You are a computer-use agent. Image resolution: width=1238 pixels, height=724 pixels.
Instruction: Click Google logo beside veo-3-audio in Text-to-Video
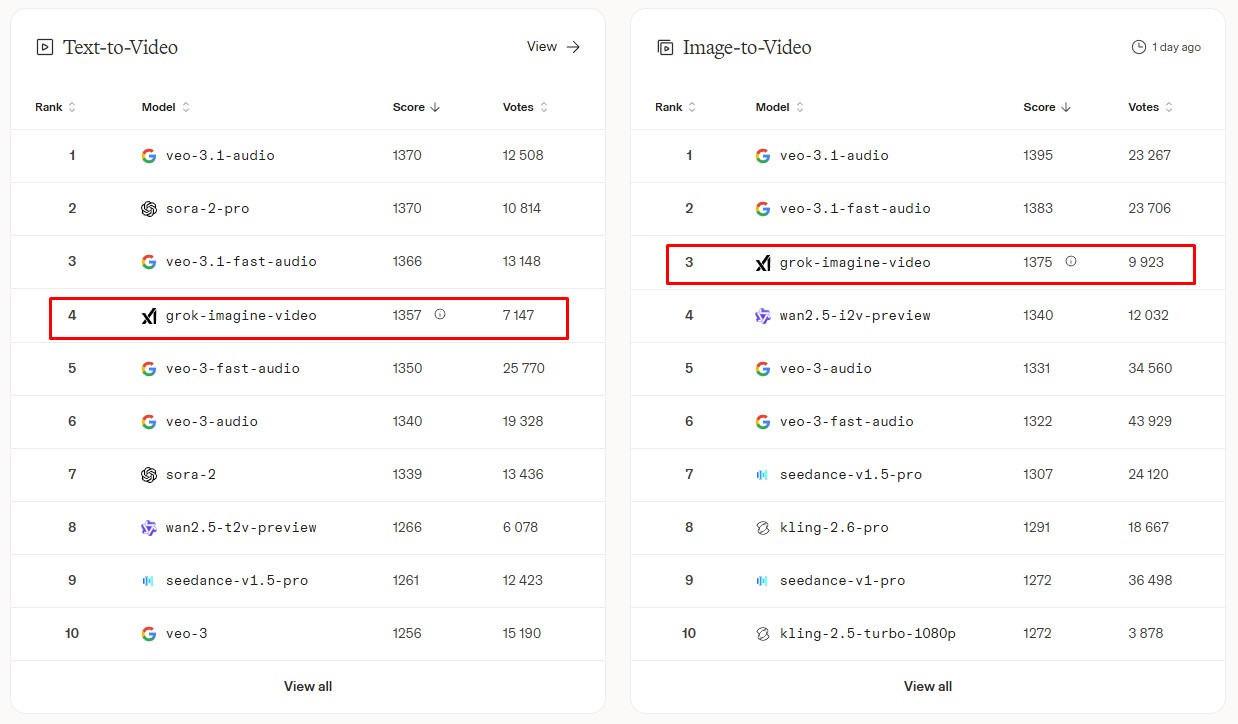tap(149, 422)
